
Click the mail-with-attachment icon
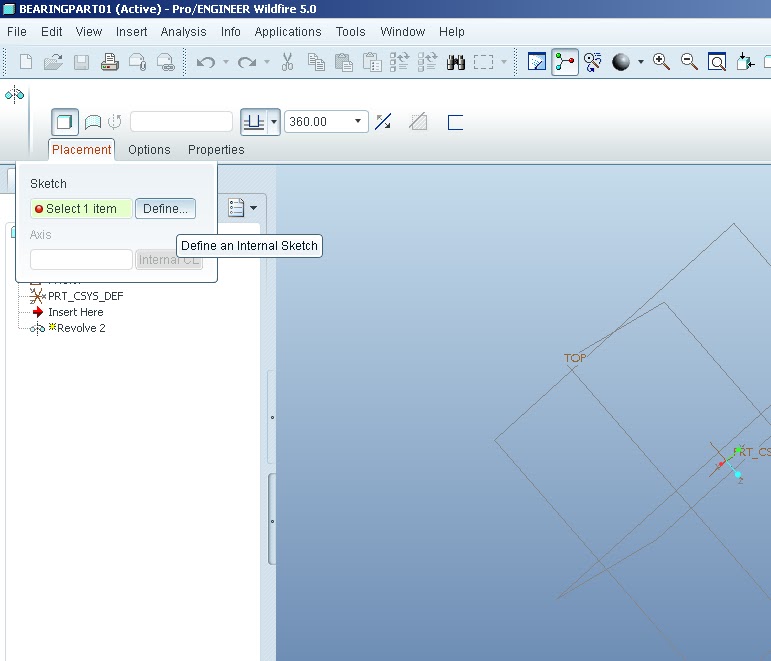pyautogui.click(x=137, y=62)
